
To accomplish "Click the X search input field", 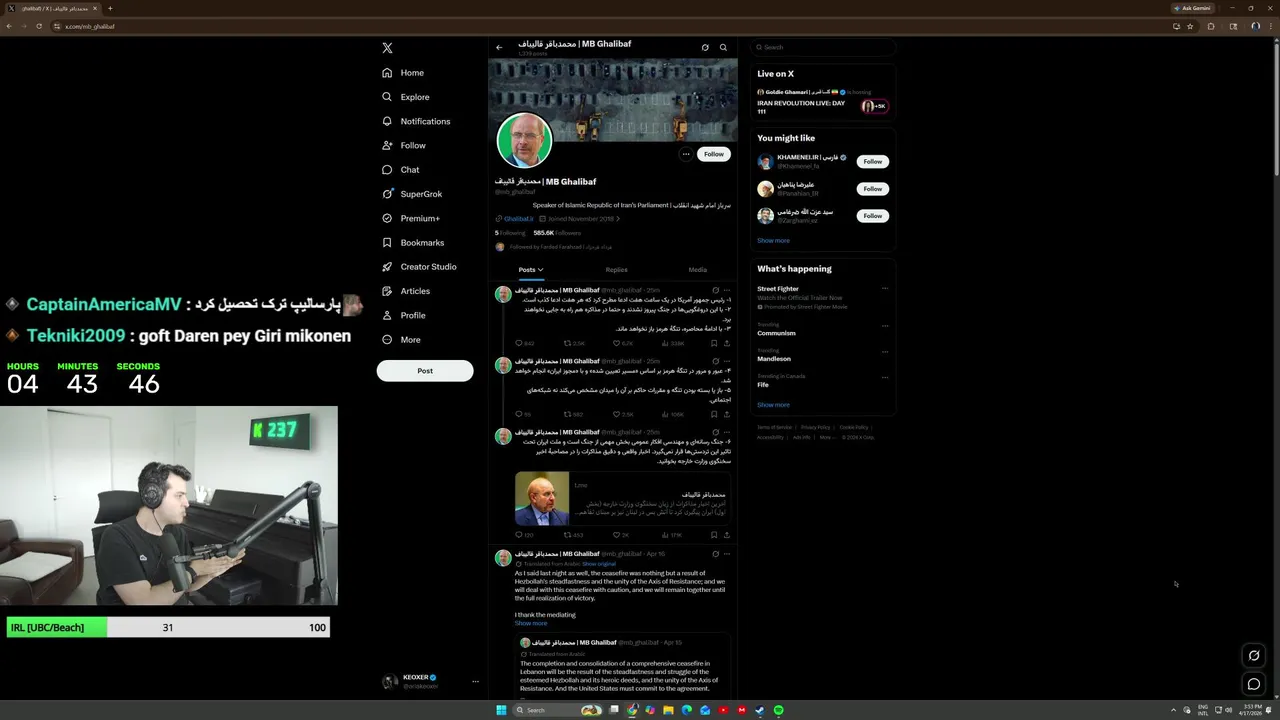I will coord(823,47).
